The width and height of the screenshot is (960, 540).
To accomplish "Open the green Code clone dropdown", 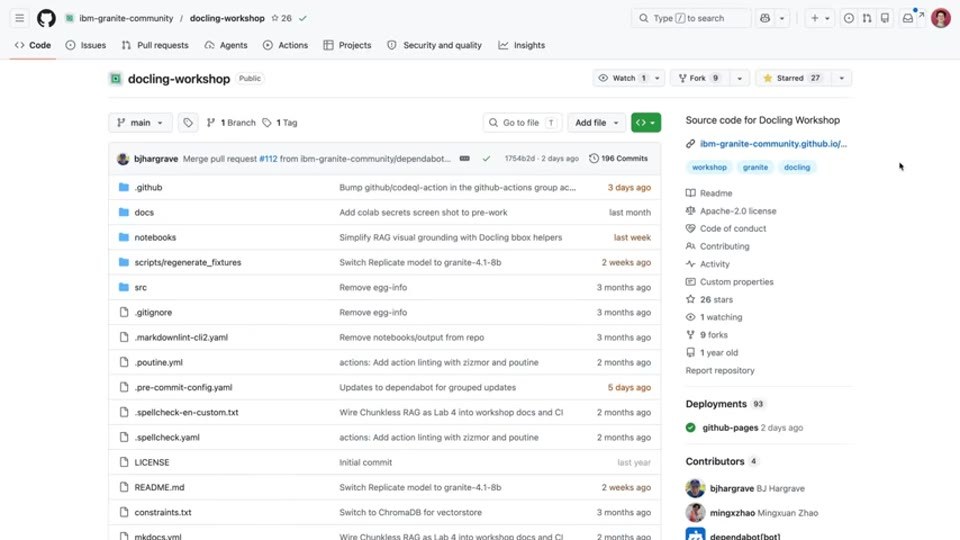I will point(646,122).
